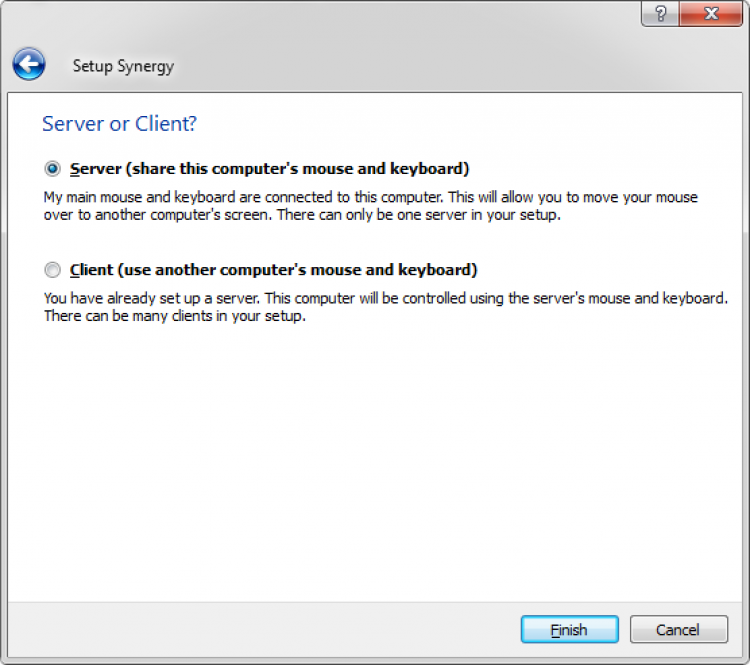This screenshot has width=750, height=665.
Task: Click the Client option label text
Action: coord(274,270)
